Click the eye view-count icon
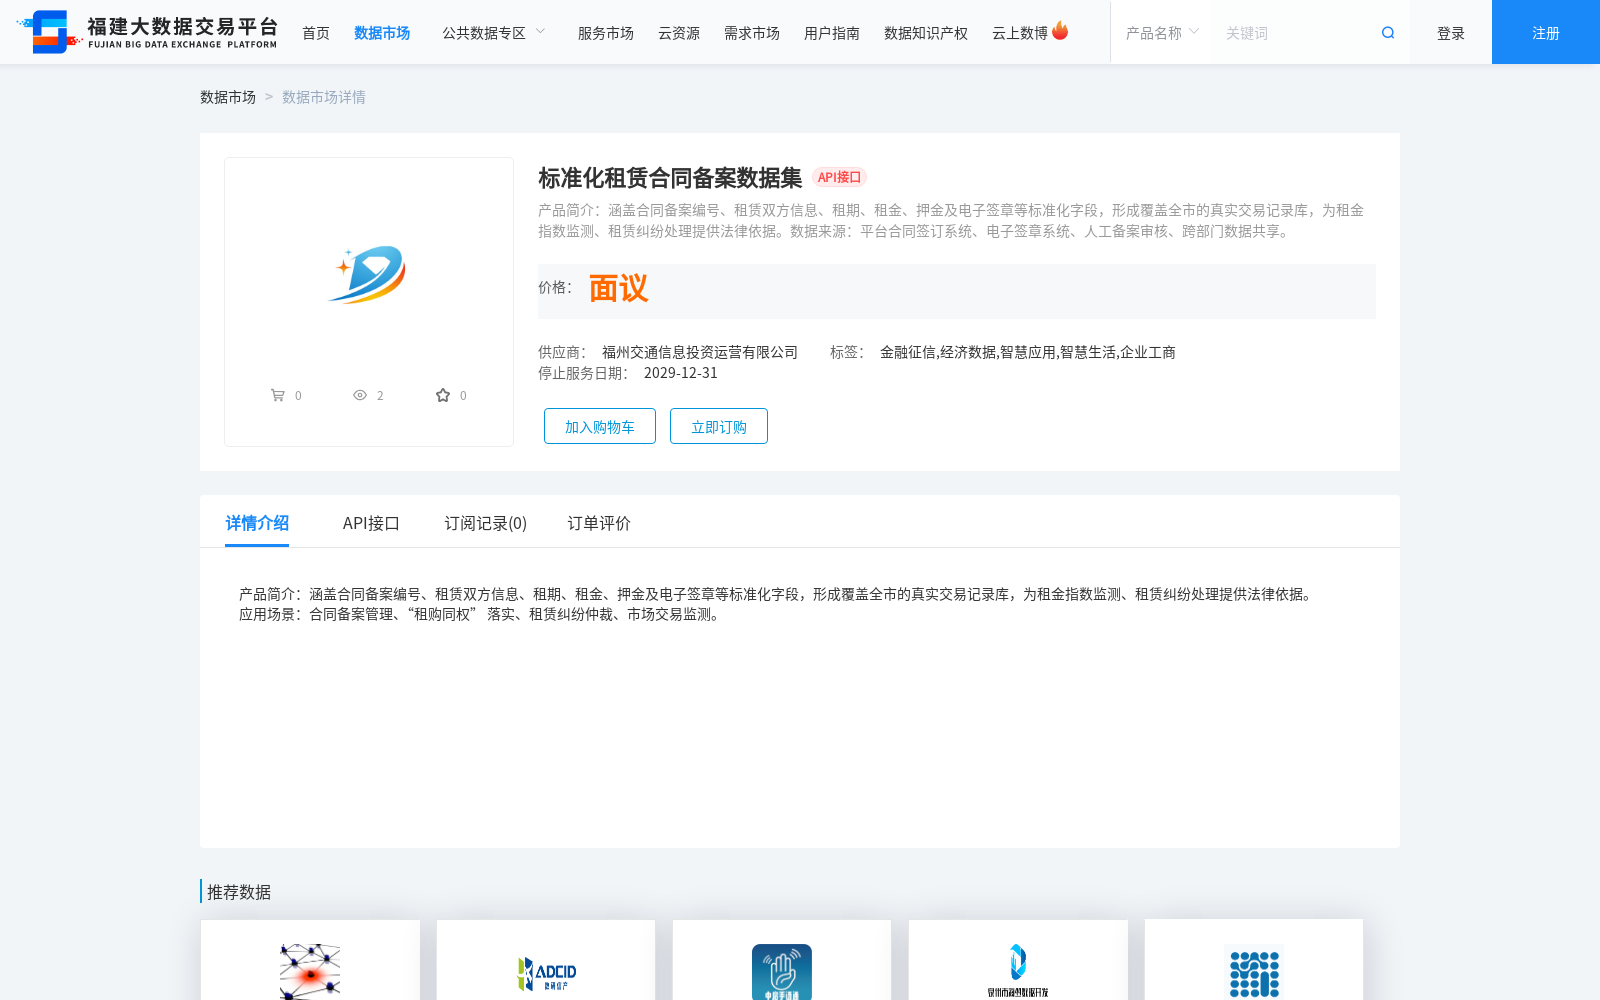This screenshot has height=1000, width=1600. (x=360, y=395)
